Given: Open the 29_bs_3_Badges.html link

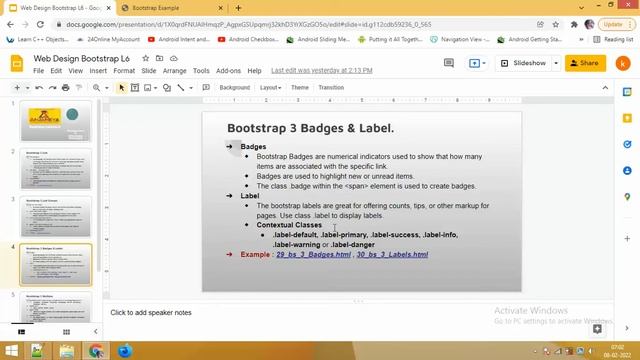Looking at the screenshot, I should coord(313,255).
